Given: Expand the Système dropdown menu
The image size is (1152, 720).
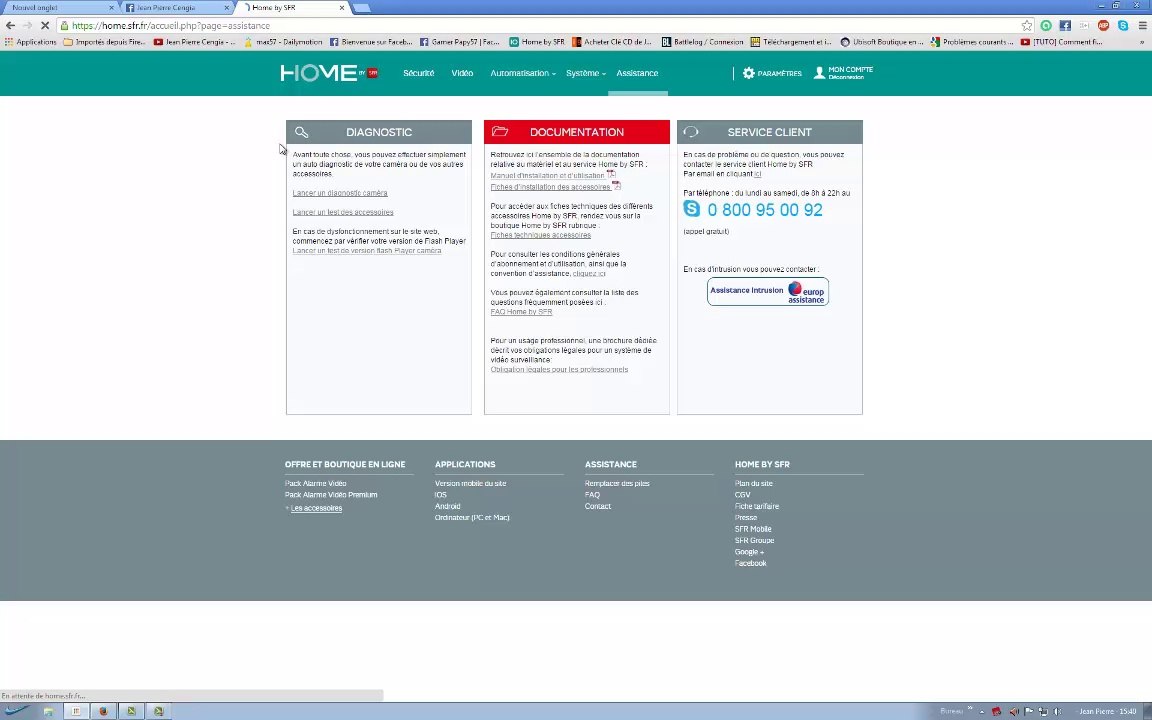Looking at the screenshot, I should (x=586, y=73).
